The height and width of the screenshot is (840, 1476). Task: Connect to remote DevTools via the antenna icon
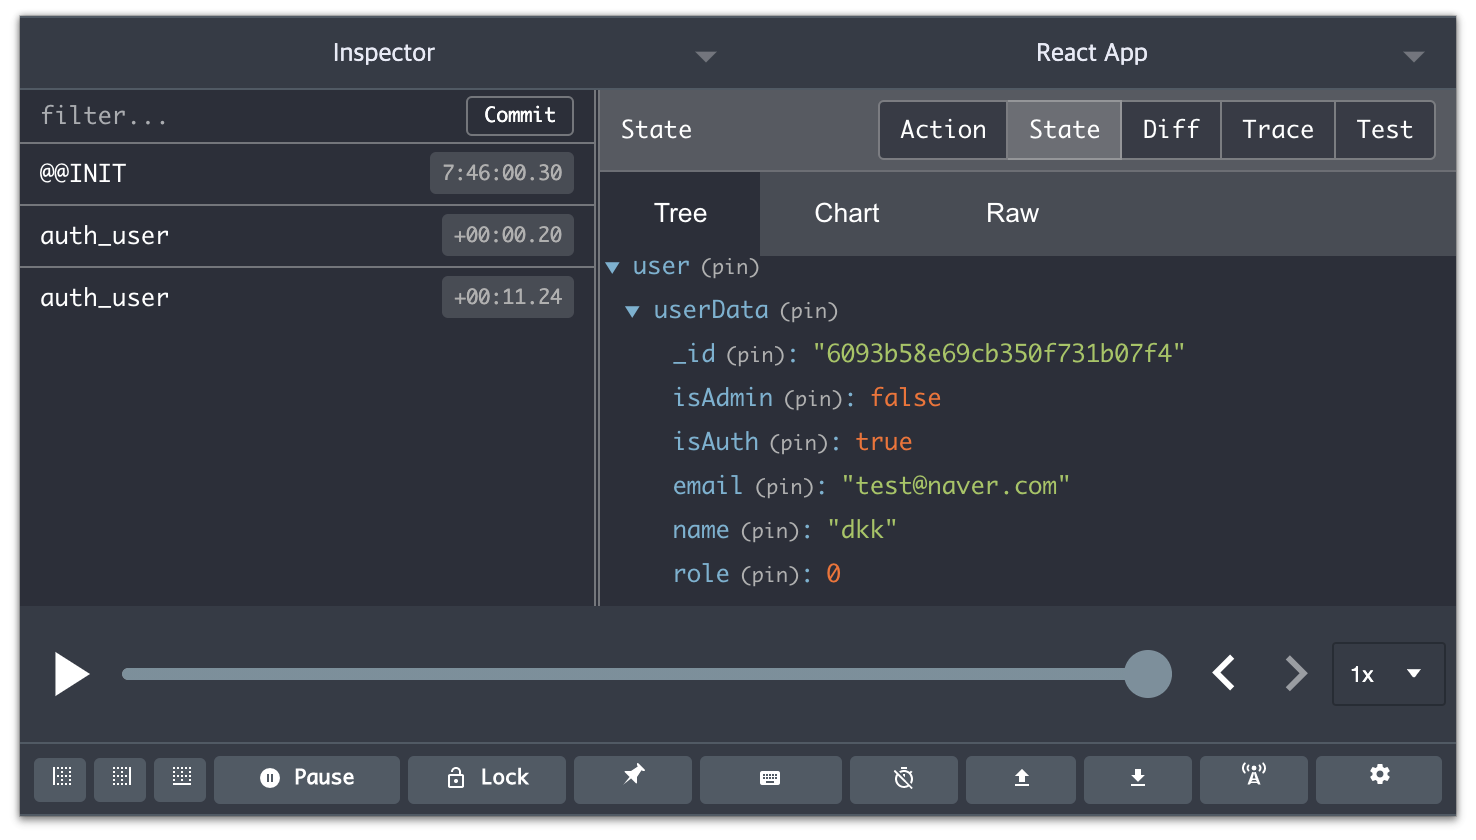click(x=1253, y=779)
